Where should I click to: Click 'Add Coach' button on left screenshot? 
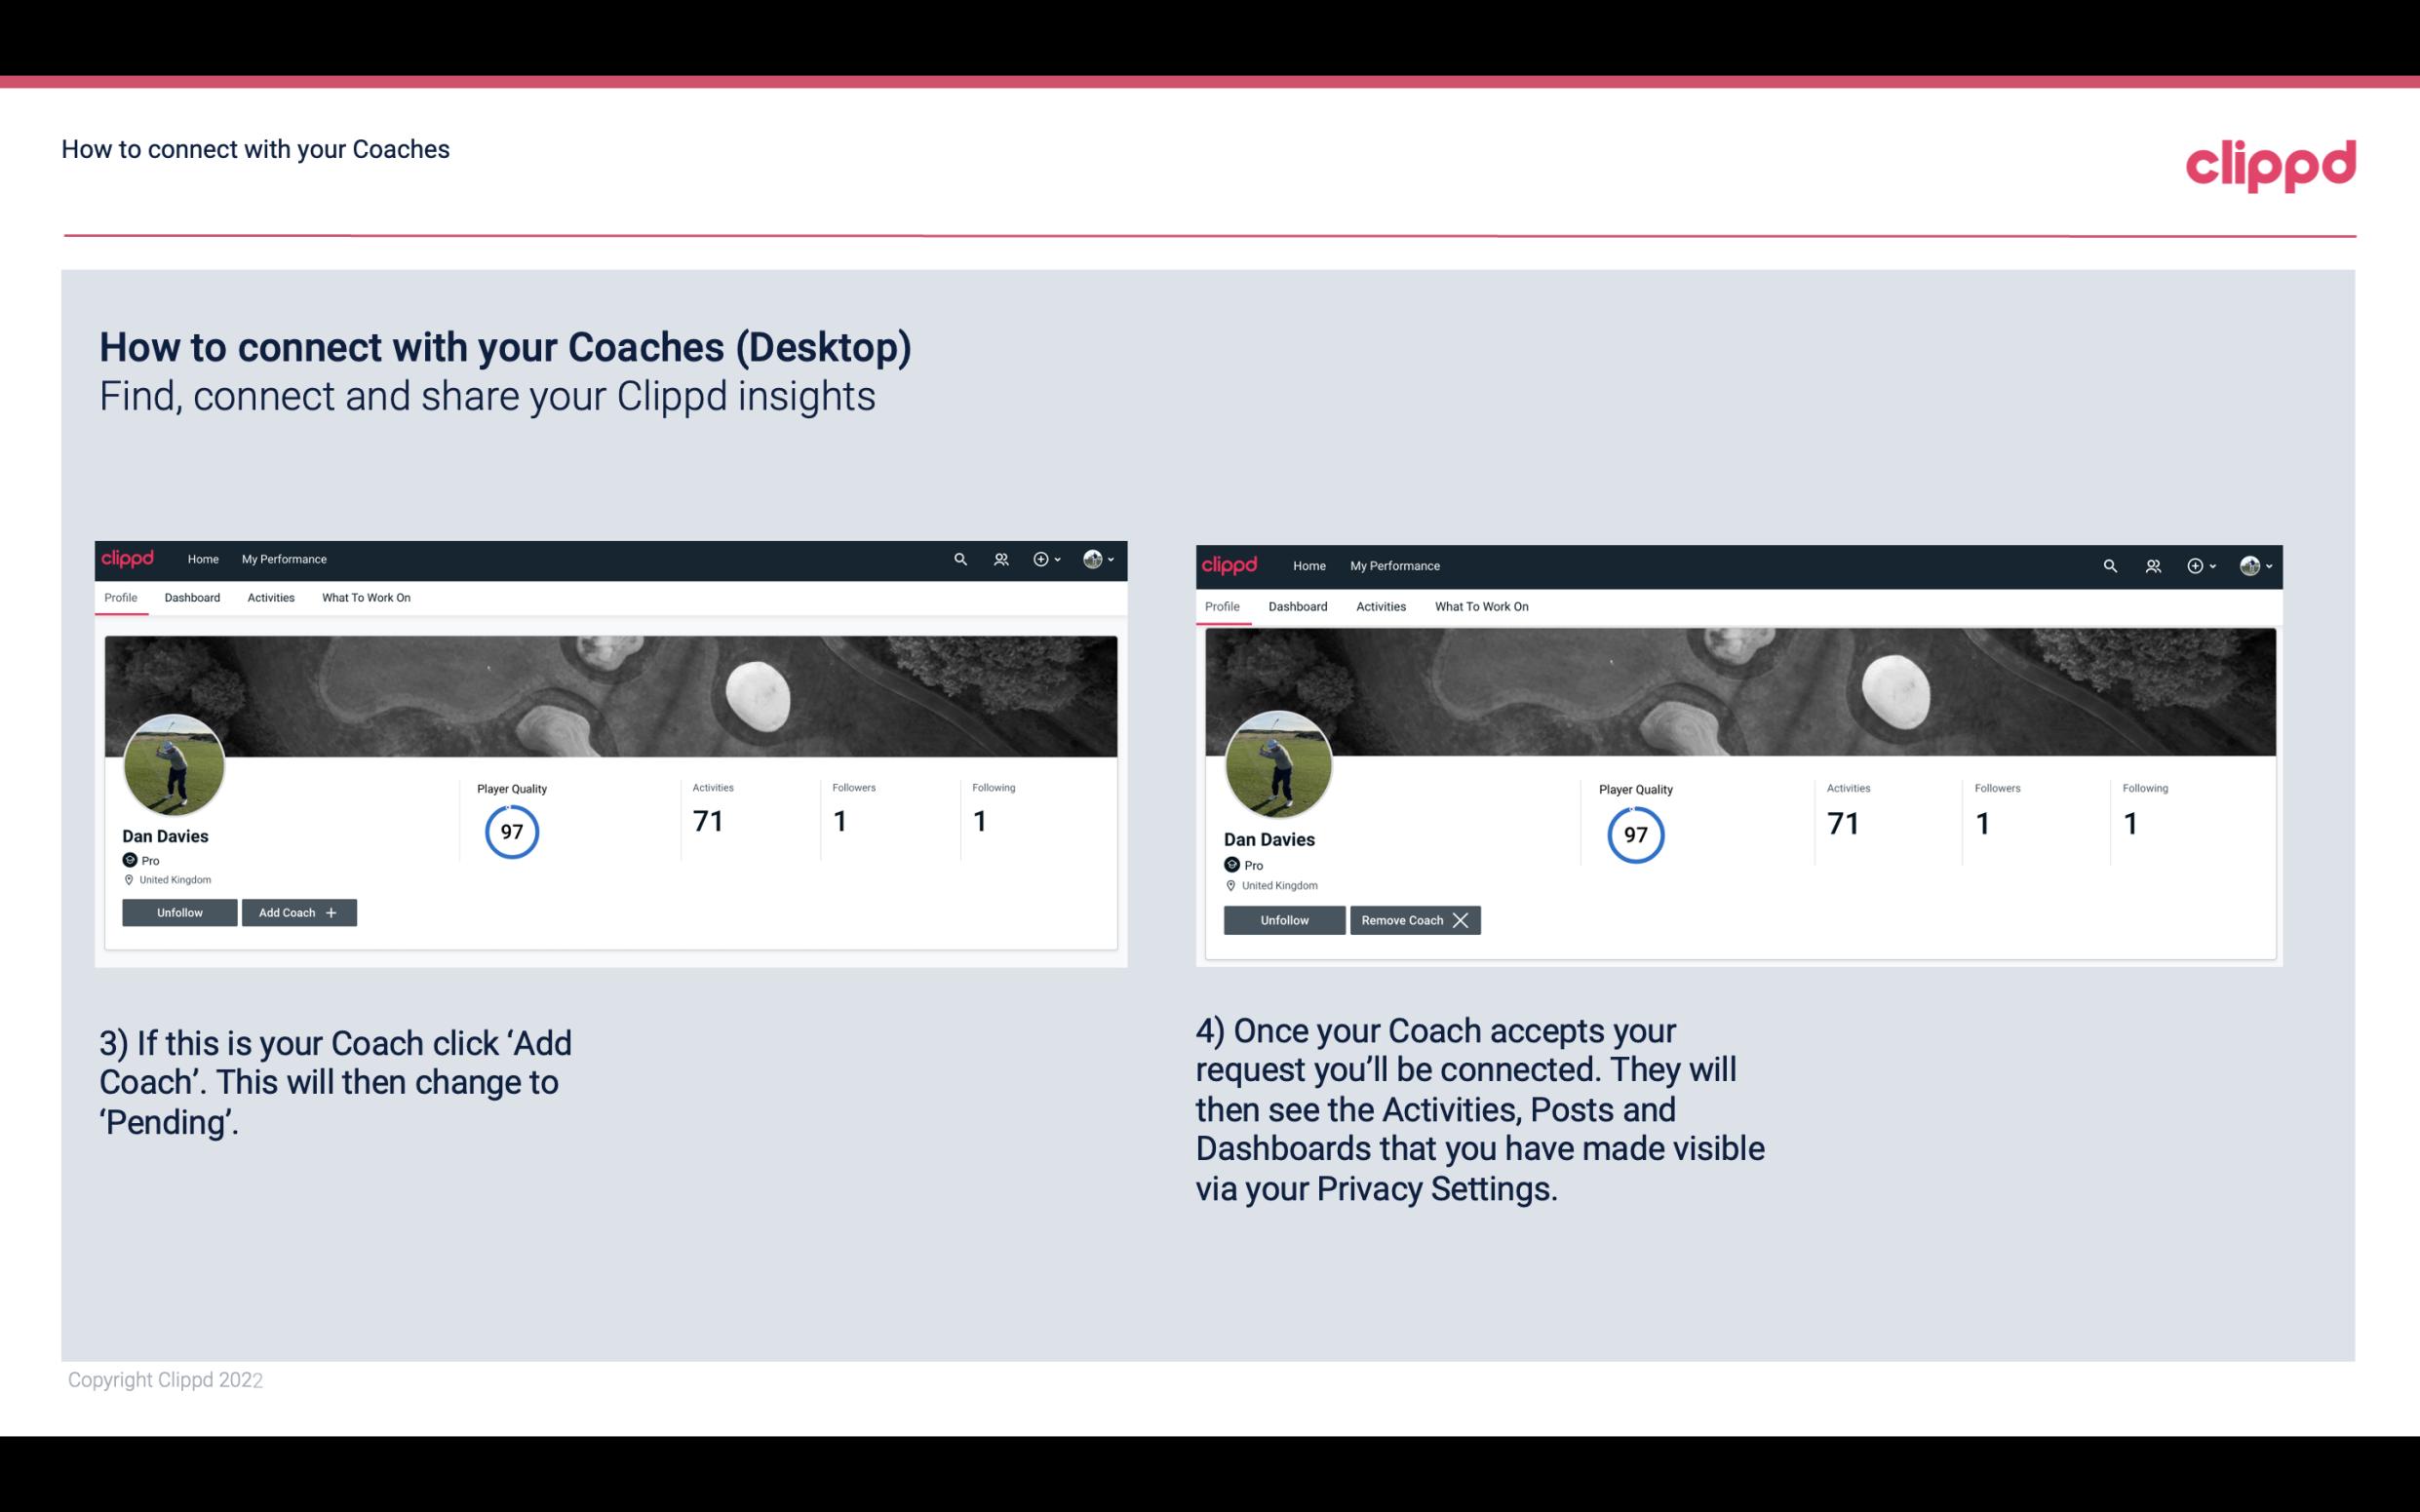pos(296,911)
